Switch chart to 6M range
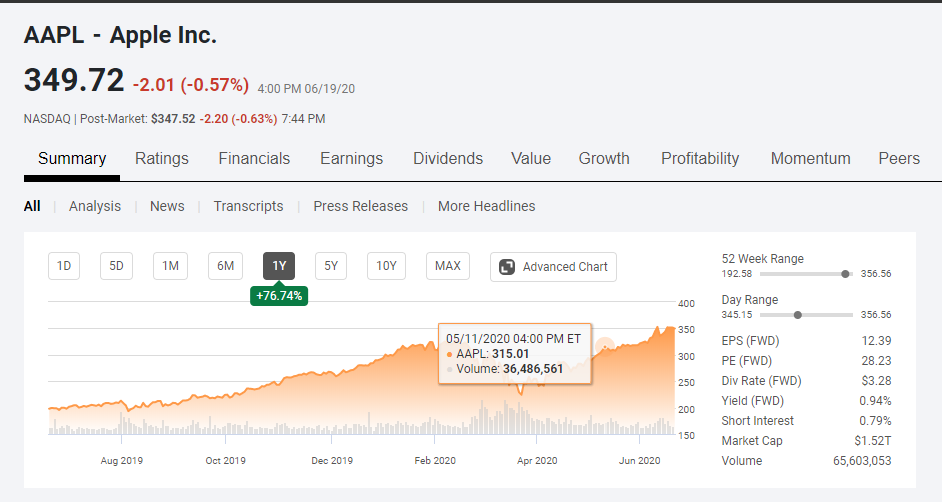 click(225, 266)
